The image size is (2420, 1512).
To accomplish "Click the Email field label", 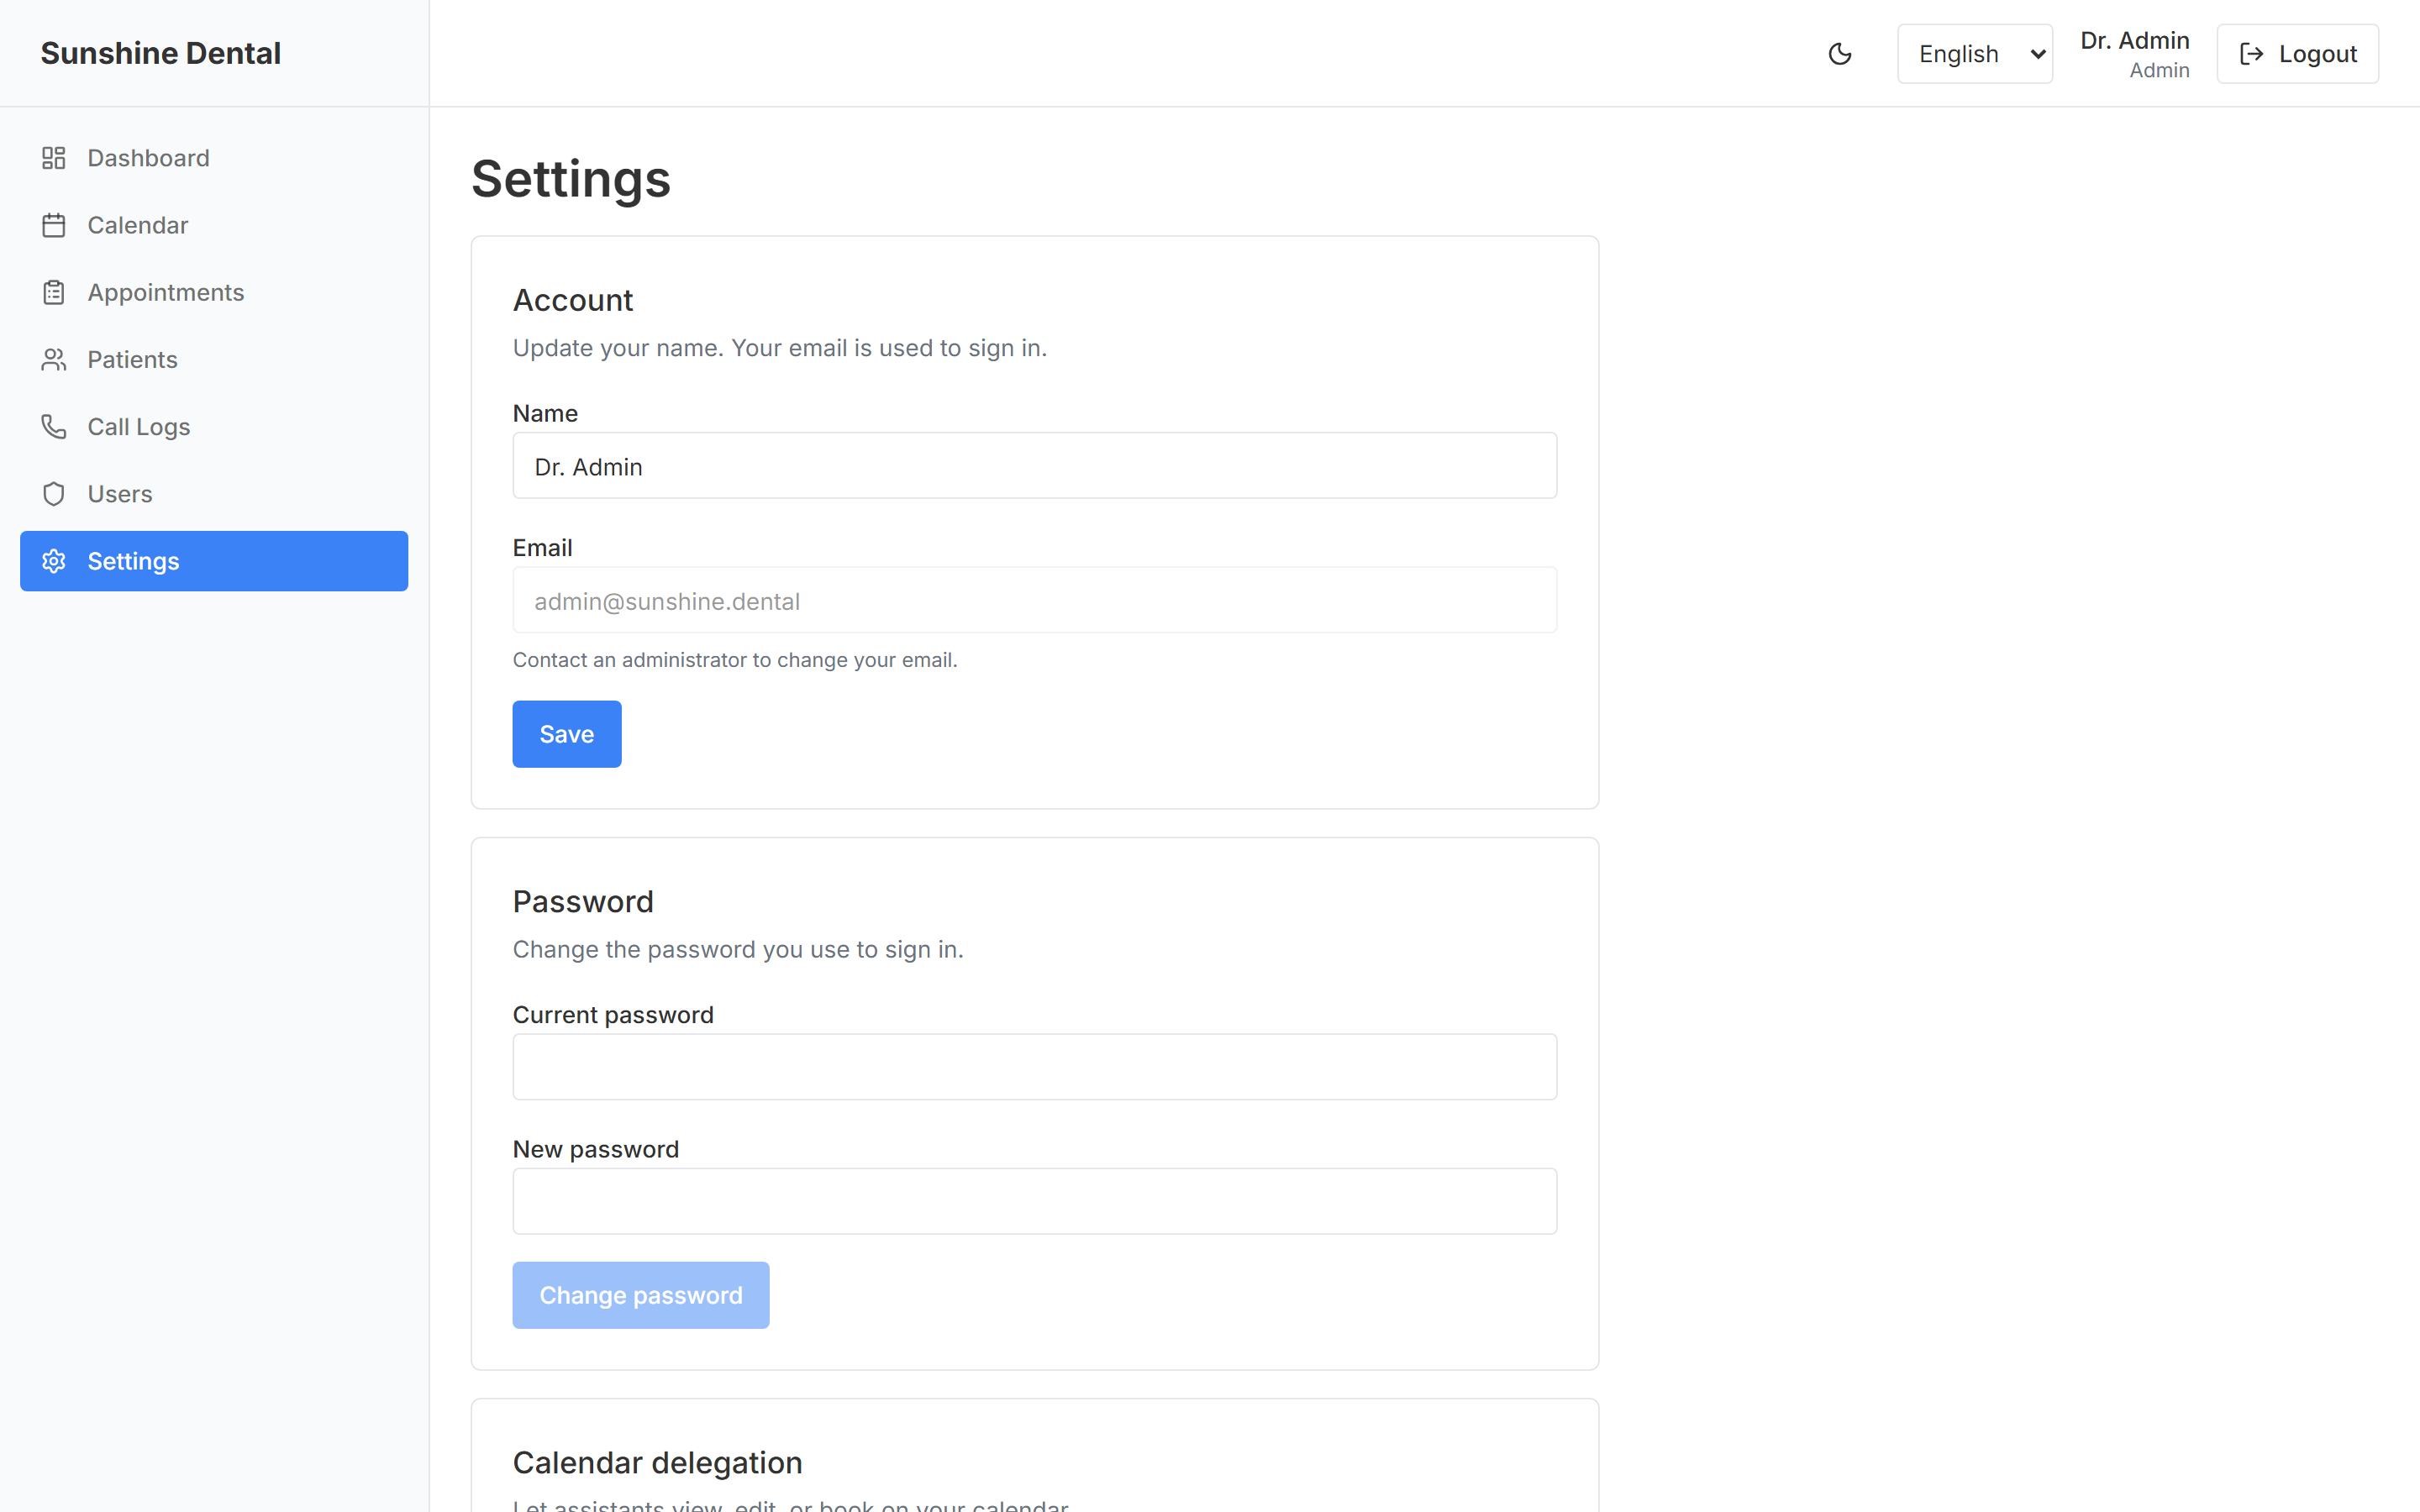I will point(543,548).
